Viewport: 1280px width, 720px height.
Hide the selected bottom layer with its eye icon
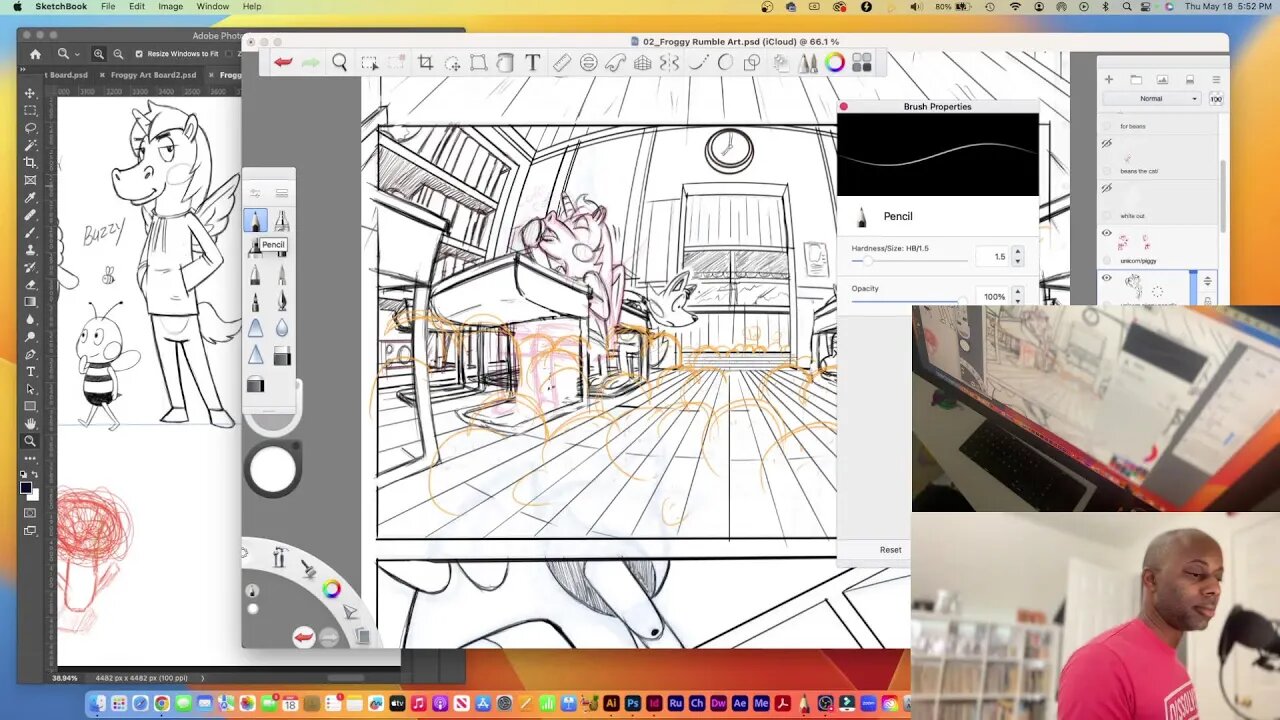tap(1106, 278)
